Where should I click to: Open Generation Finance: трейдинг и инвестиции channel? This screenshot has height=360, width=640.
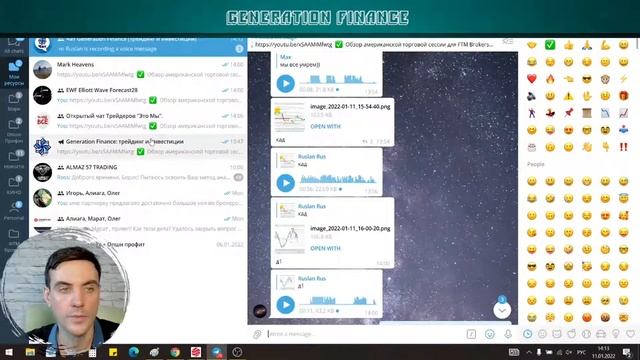coord(138,147)
